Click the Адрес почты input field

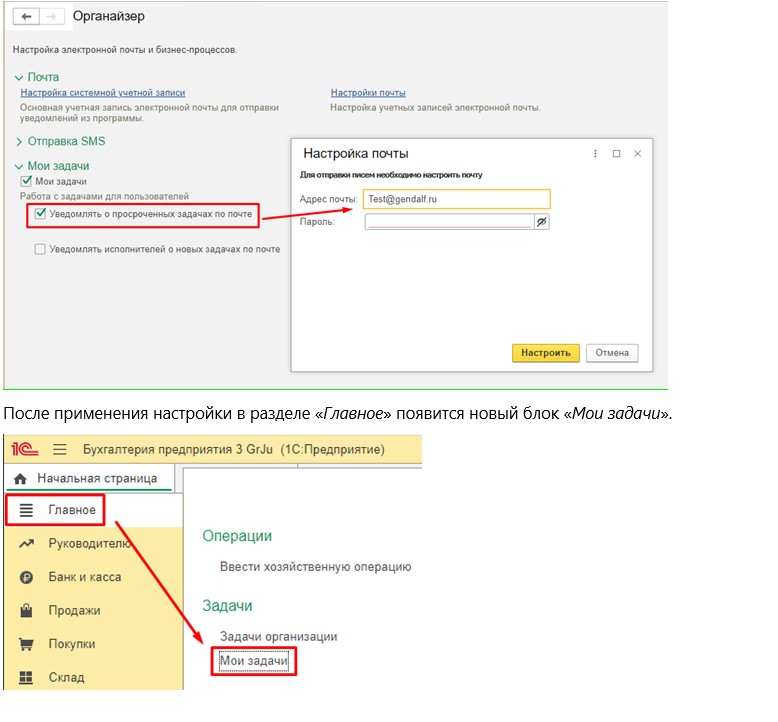click(455, 199)
